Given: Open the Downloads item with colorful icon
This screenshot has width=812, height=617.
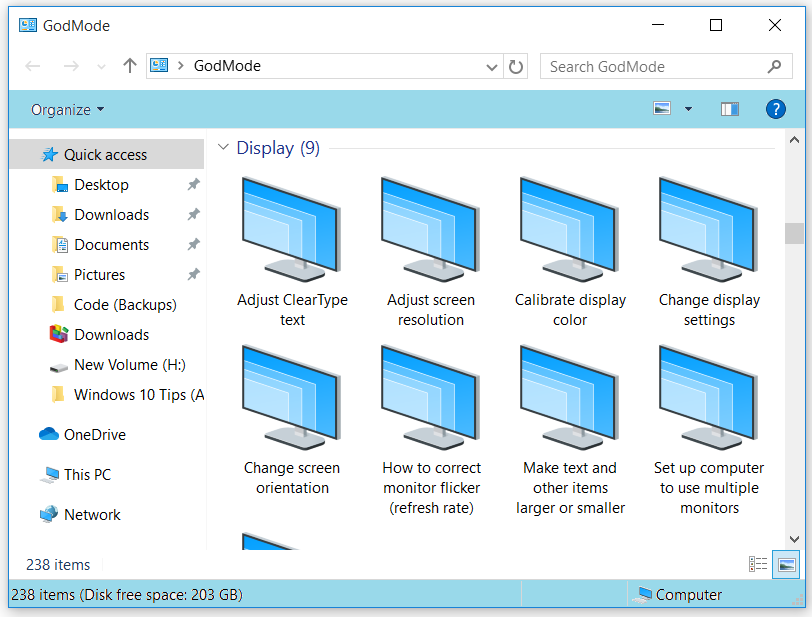Looking at the screenshot, I should pos(112,335).
